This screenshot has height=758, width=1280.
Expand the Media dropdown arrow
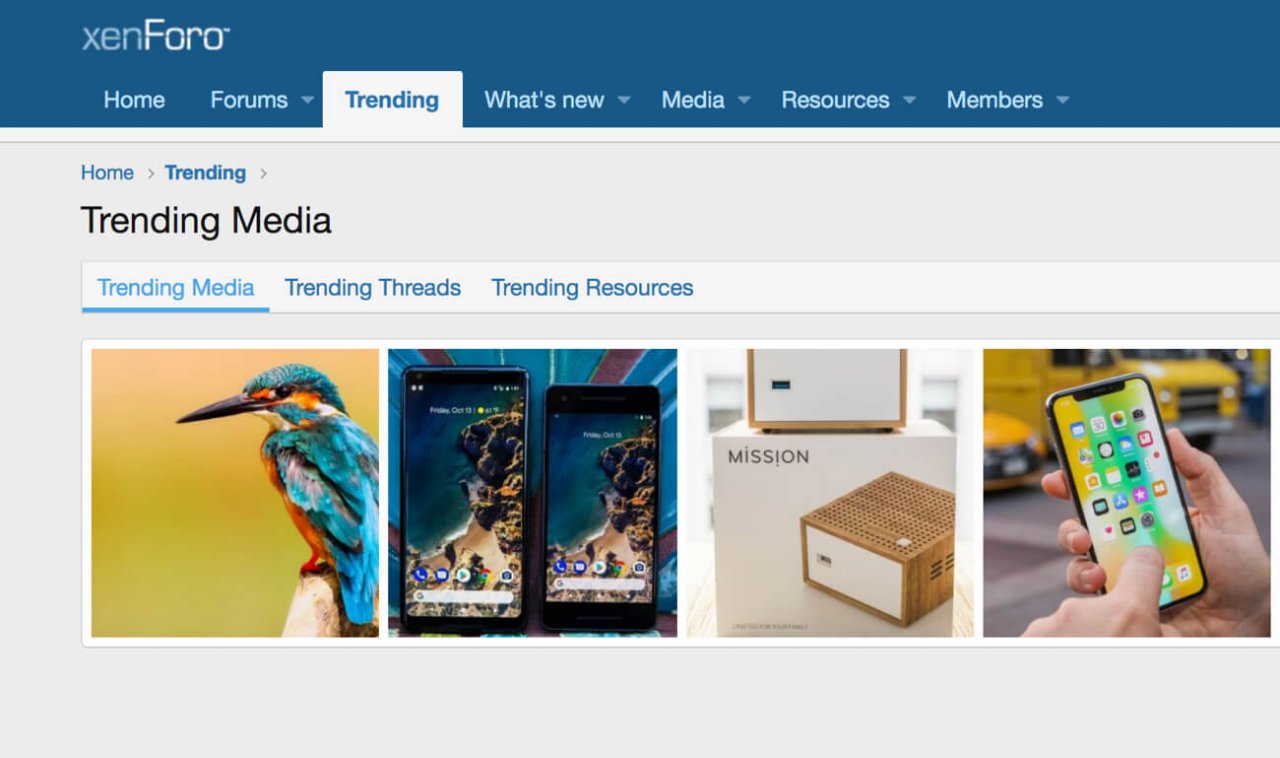(744, 100)
